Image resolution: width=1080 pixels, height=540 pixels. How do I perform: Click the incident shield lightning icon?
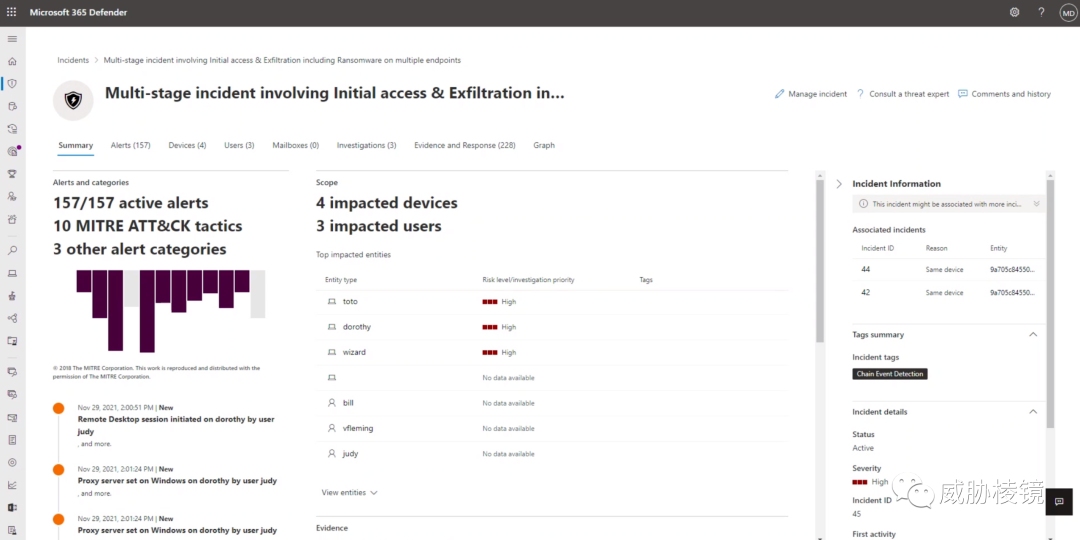[73, 101]
